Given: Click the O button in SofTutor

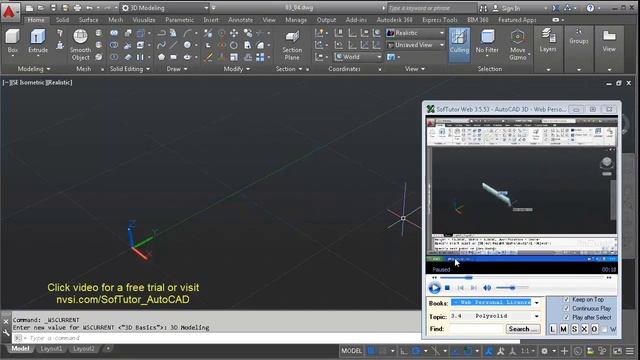Looking at the screenshot, I should tap(594, 329).
